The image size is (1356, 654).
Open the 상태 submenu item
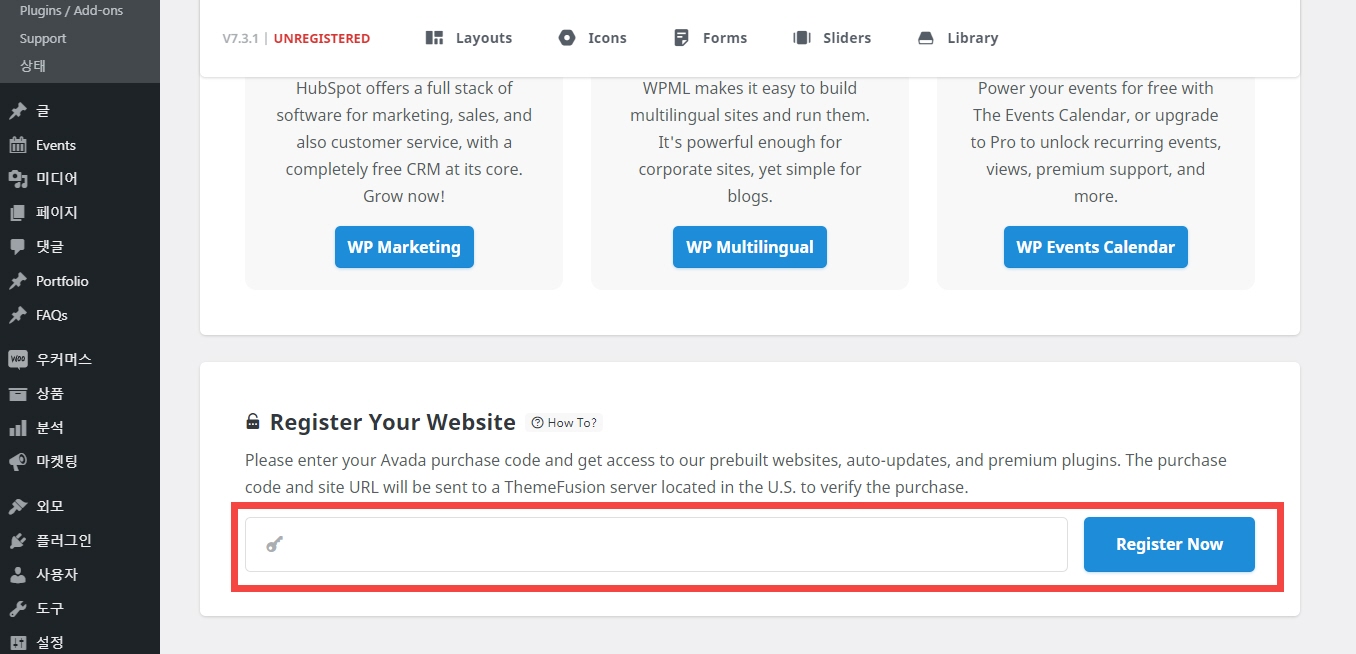click(33, 65)
